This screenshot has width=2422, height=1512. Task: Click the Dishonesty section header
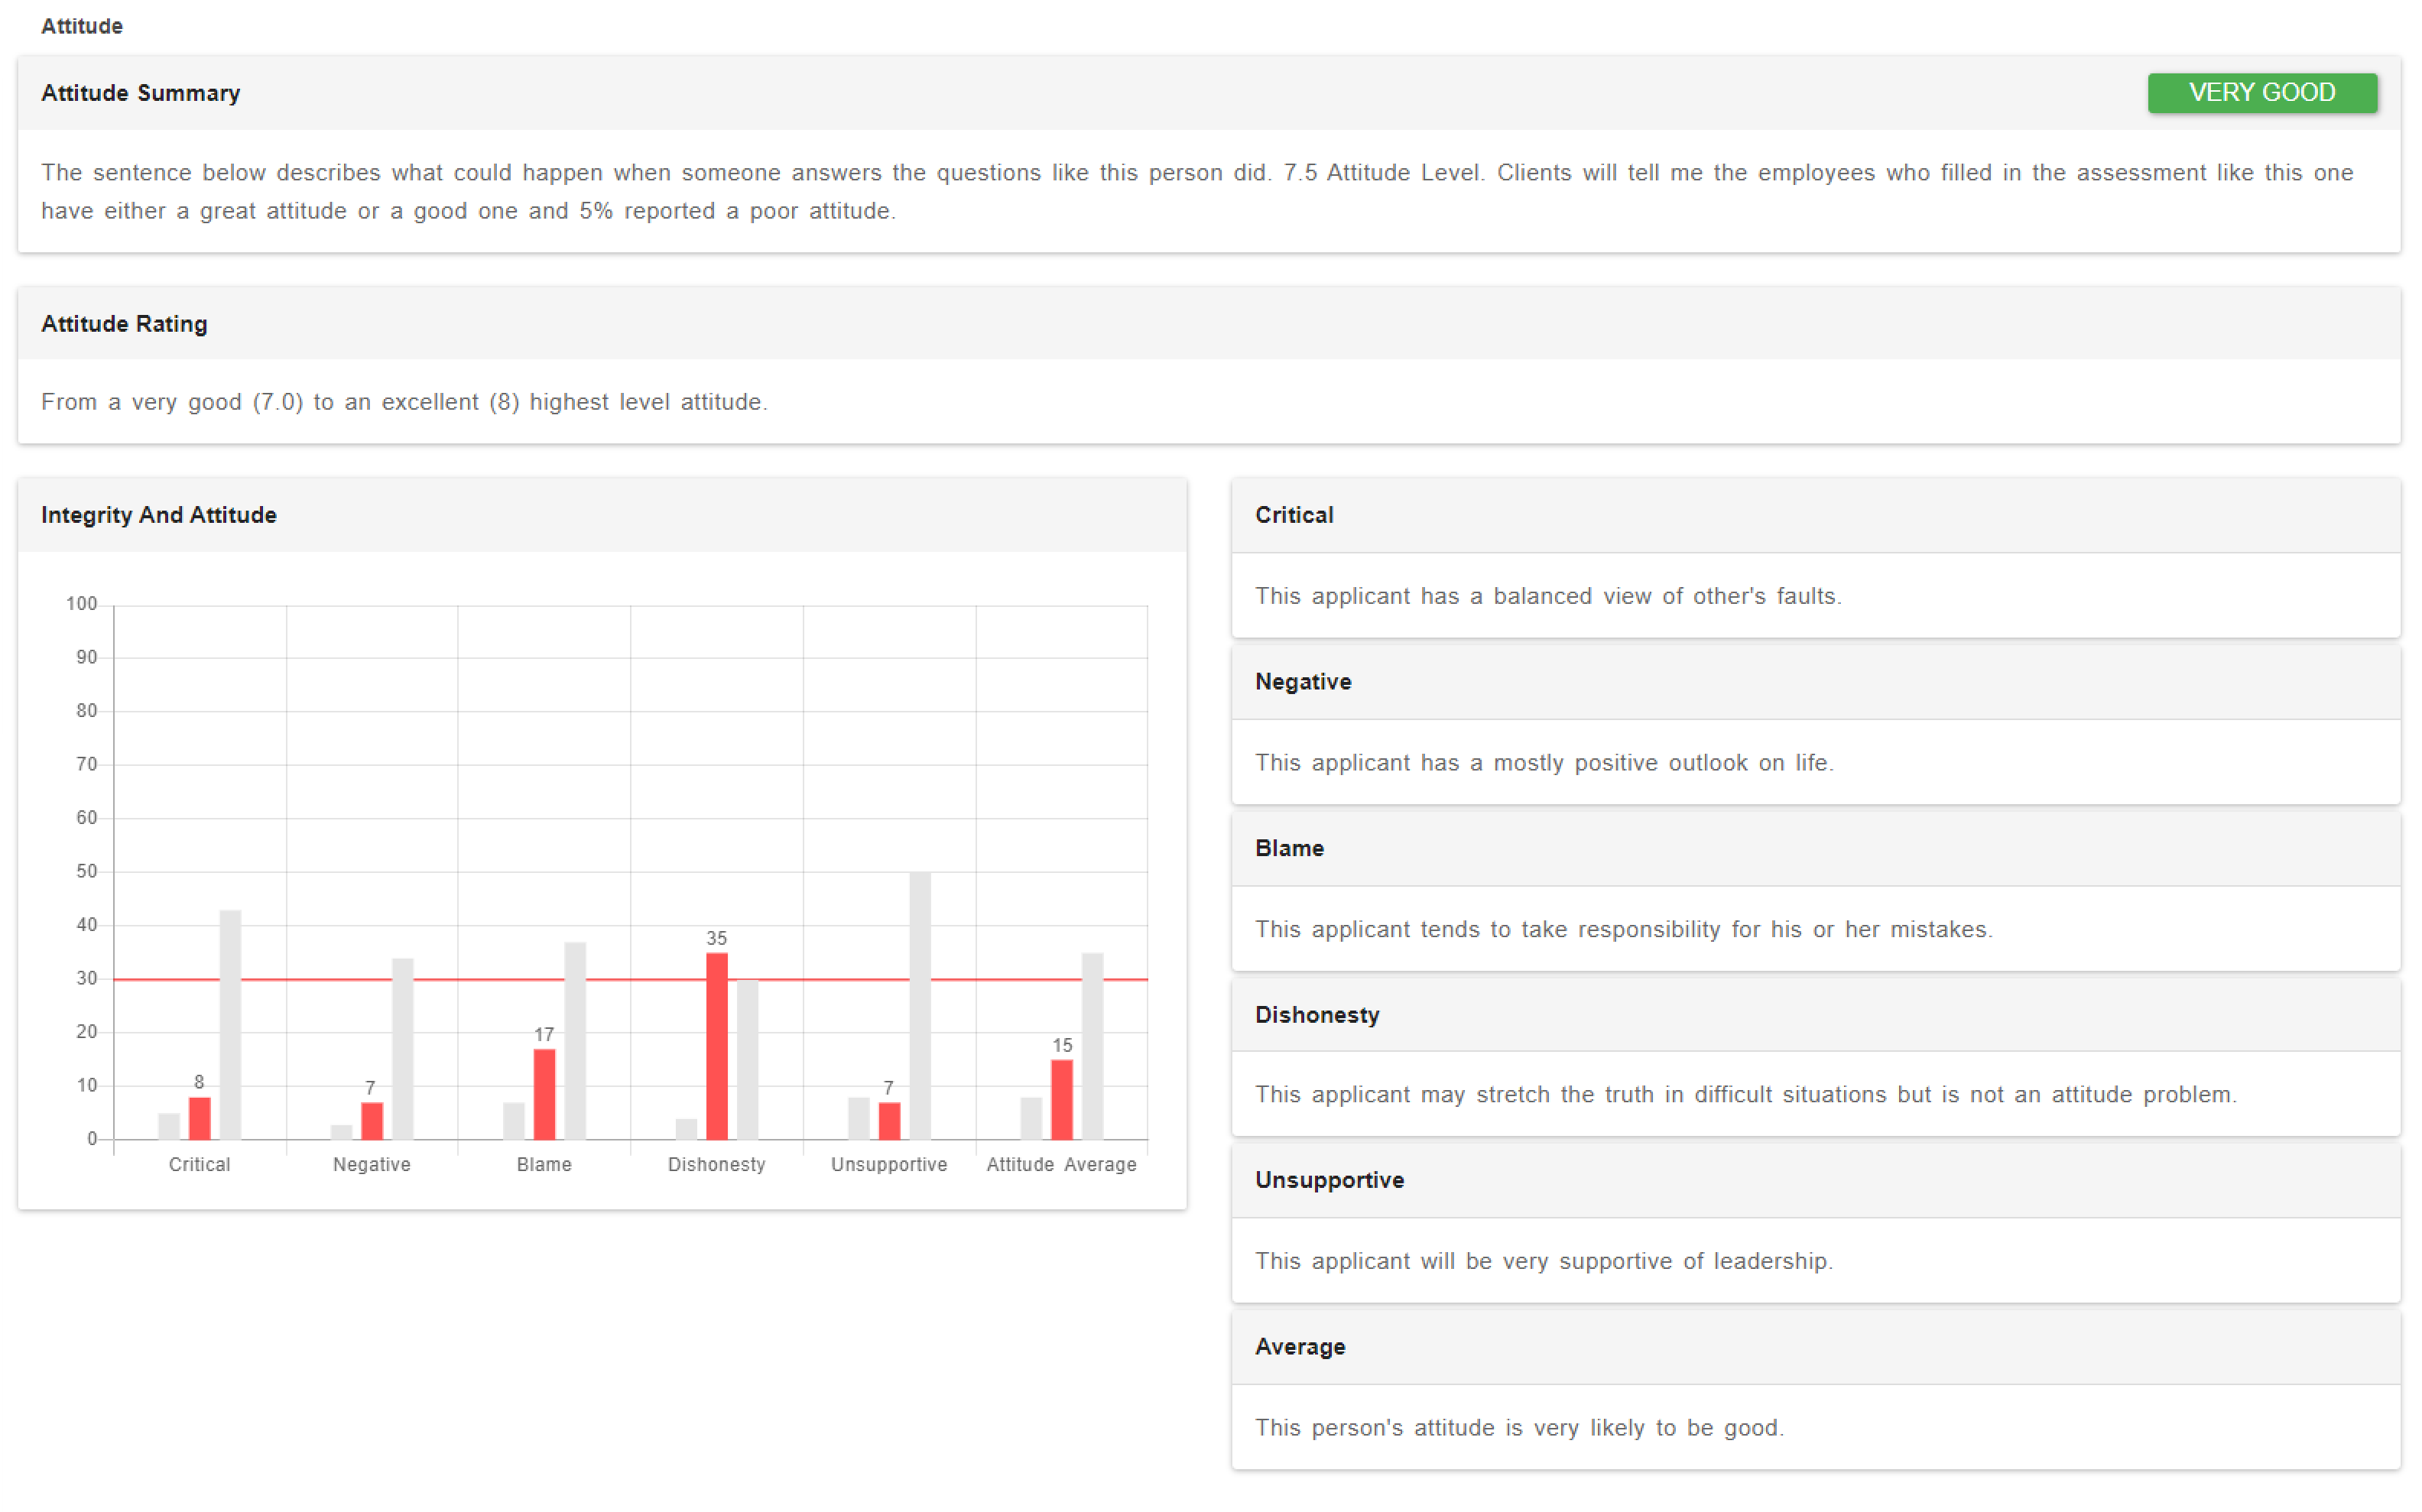pos(1317,1015)
